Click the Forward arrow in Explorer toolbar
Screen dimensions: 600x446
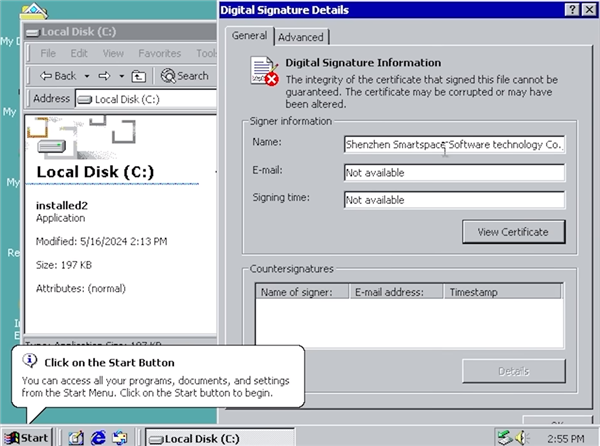(104, 76)
